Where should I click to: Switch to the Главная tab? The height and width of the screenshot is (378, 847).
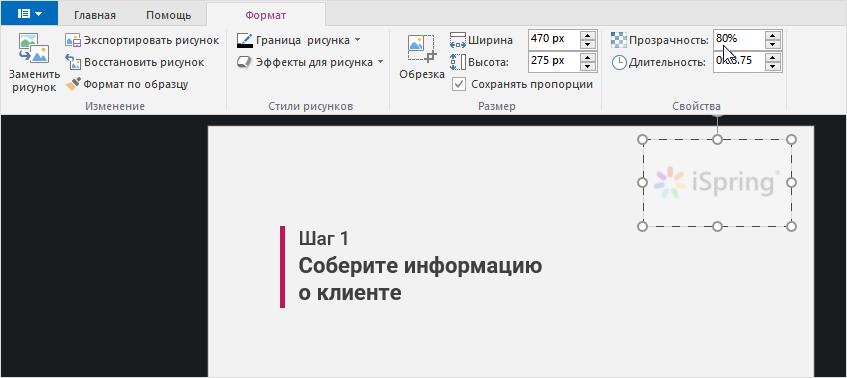[95, 15]
